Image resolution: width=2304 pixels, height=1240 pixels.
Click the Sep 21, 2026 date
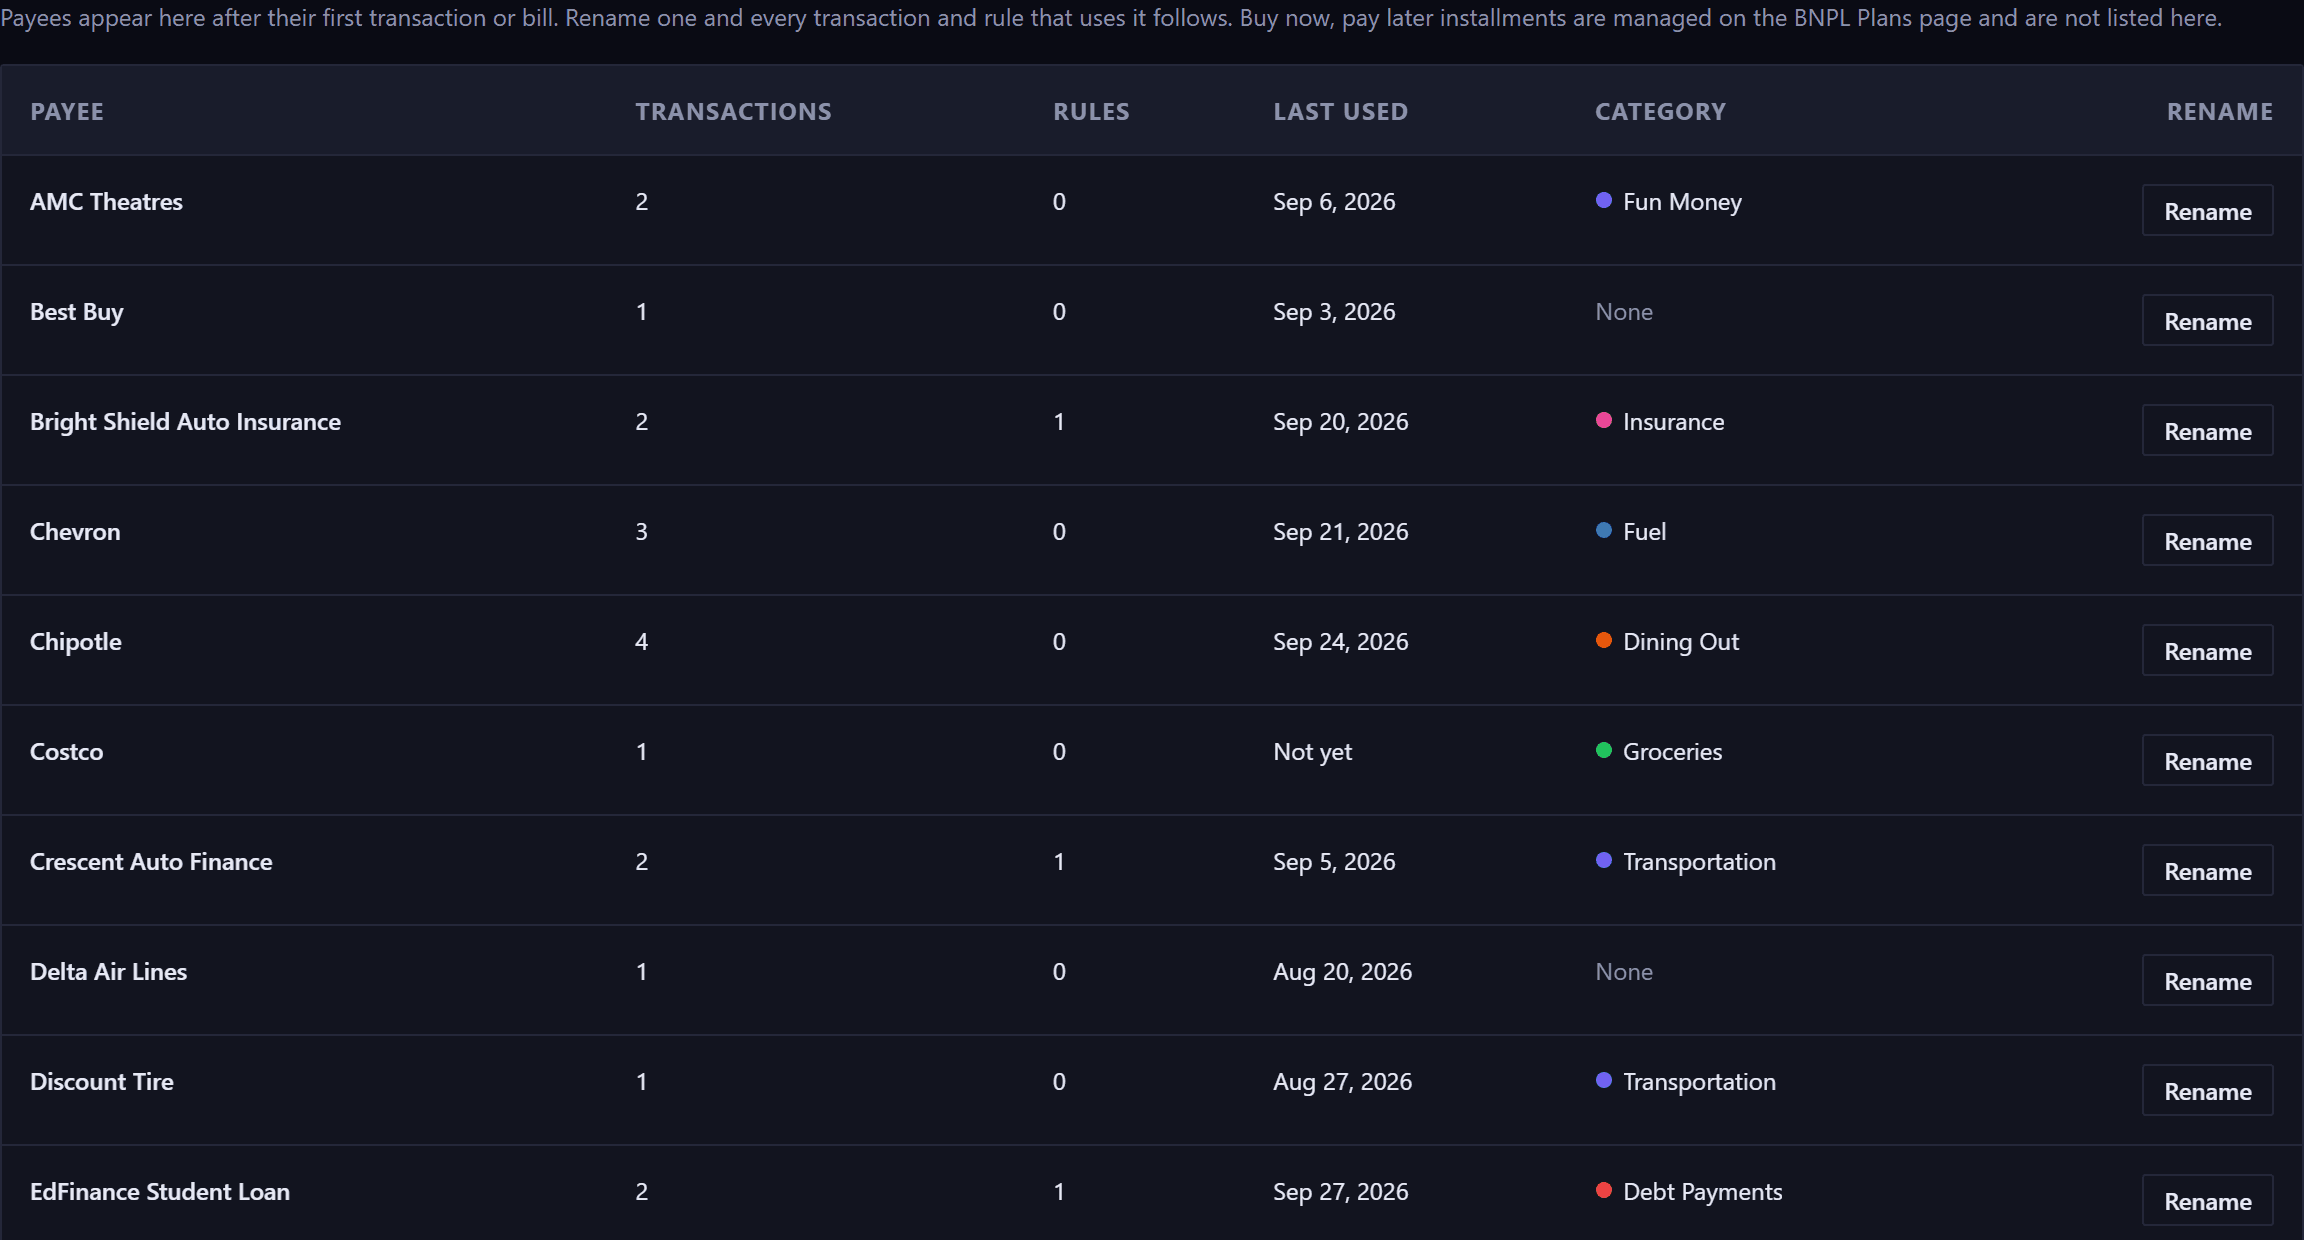1340,532
